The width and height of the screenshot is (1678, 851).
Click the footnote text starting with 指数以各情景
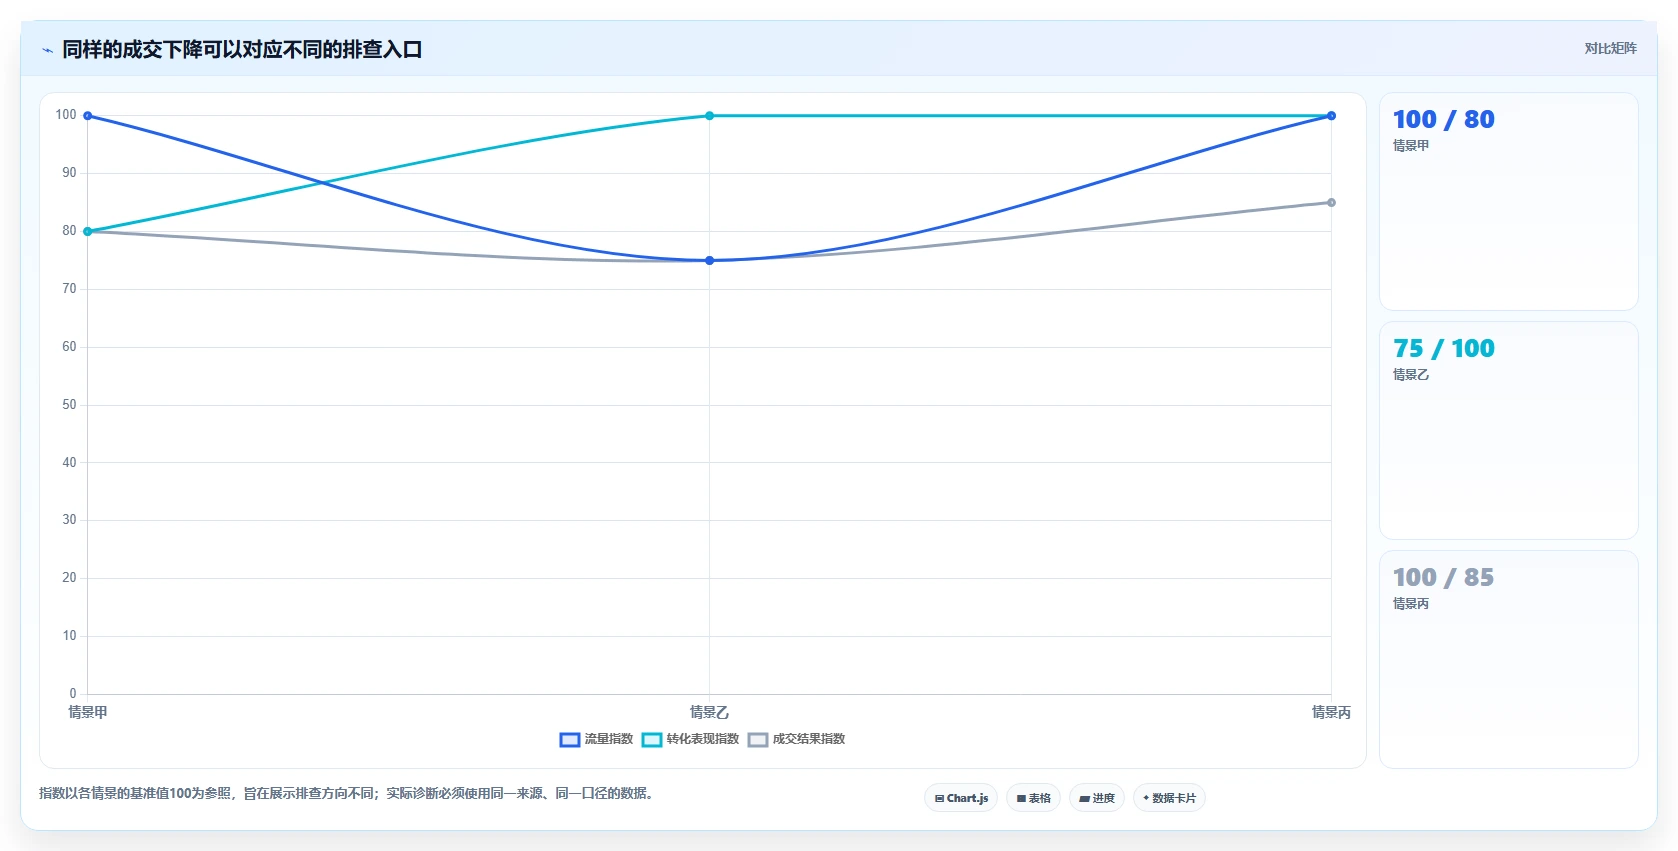point(346,793)
